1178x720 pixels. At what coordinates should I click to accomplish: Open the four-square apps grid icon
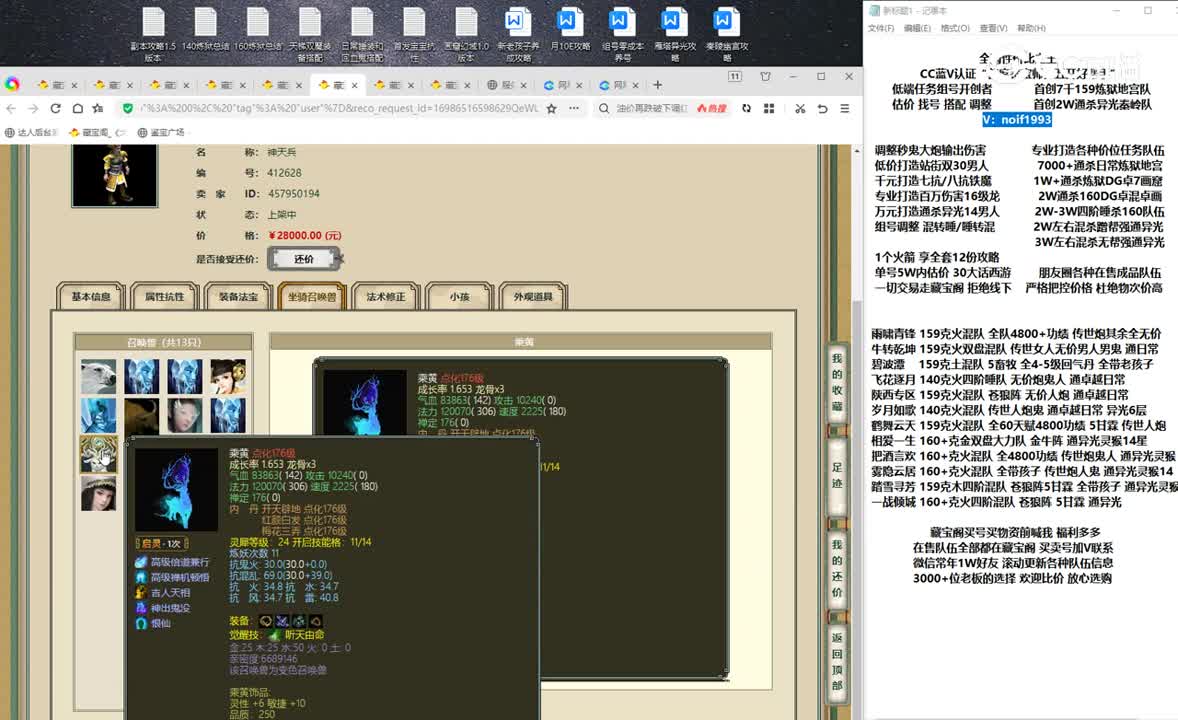[769, 108]
